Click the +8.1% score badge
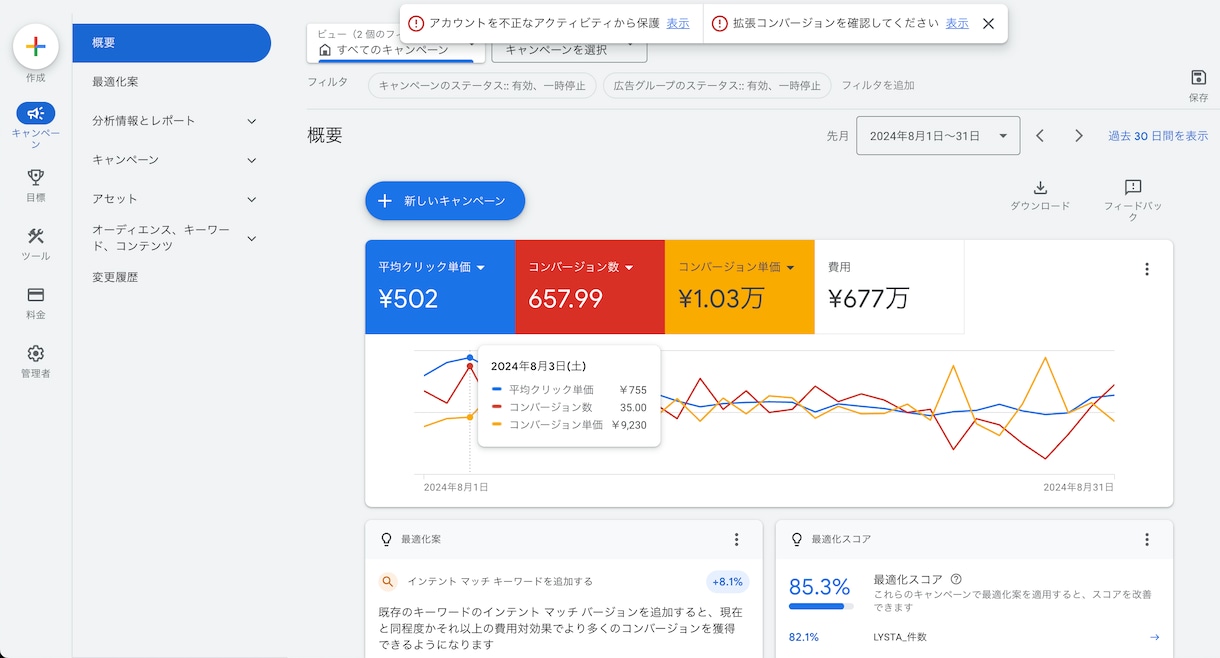 [x=727, y=582]
